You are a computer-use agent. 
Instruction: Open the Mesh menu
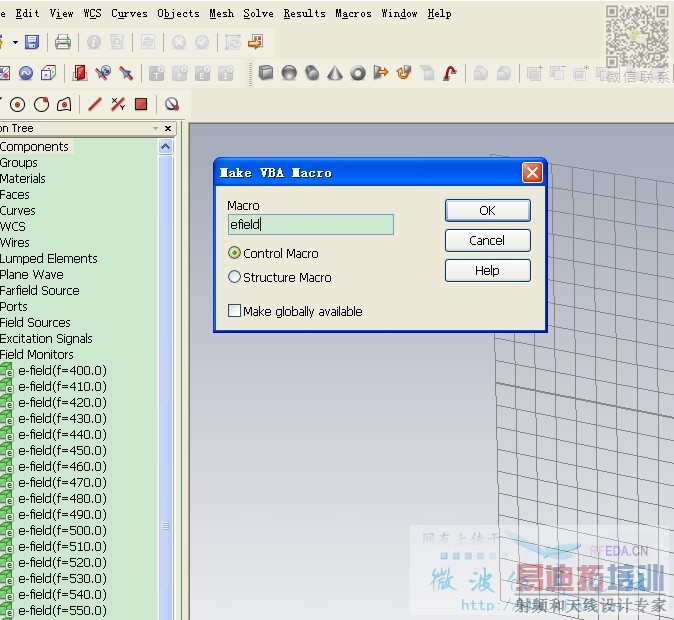tap(222, 13)
